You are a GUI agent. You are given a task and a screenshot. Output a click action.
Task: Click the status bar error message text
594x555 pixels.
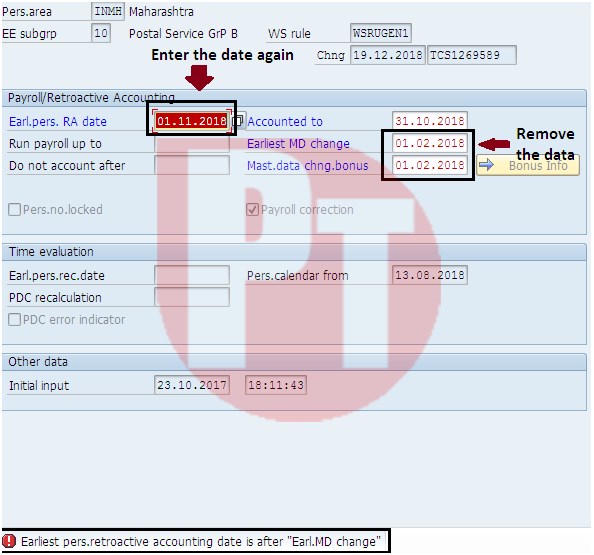(x=200, y=541)
